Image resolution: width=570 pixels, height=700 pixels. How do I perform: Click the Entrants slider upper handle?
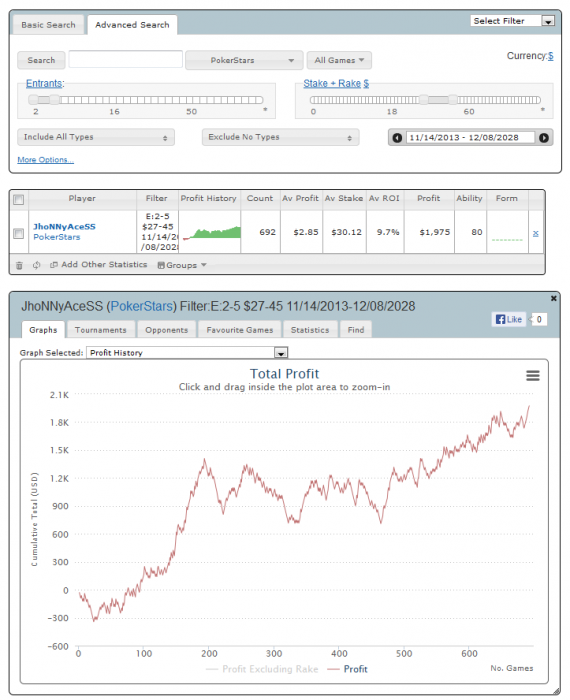[54, 100]
